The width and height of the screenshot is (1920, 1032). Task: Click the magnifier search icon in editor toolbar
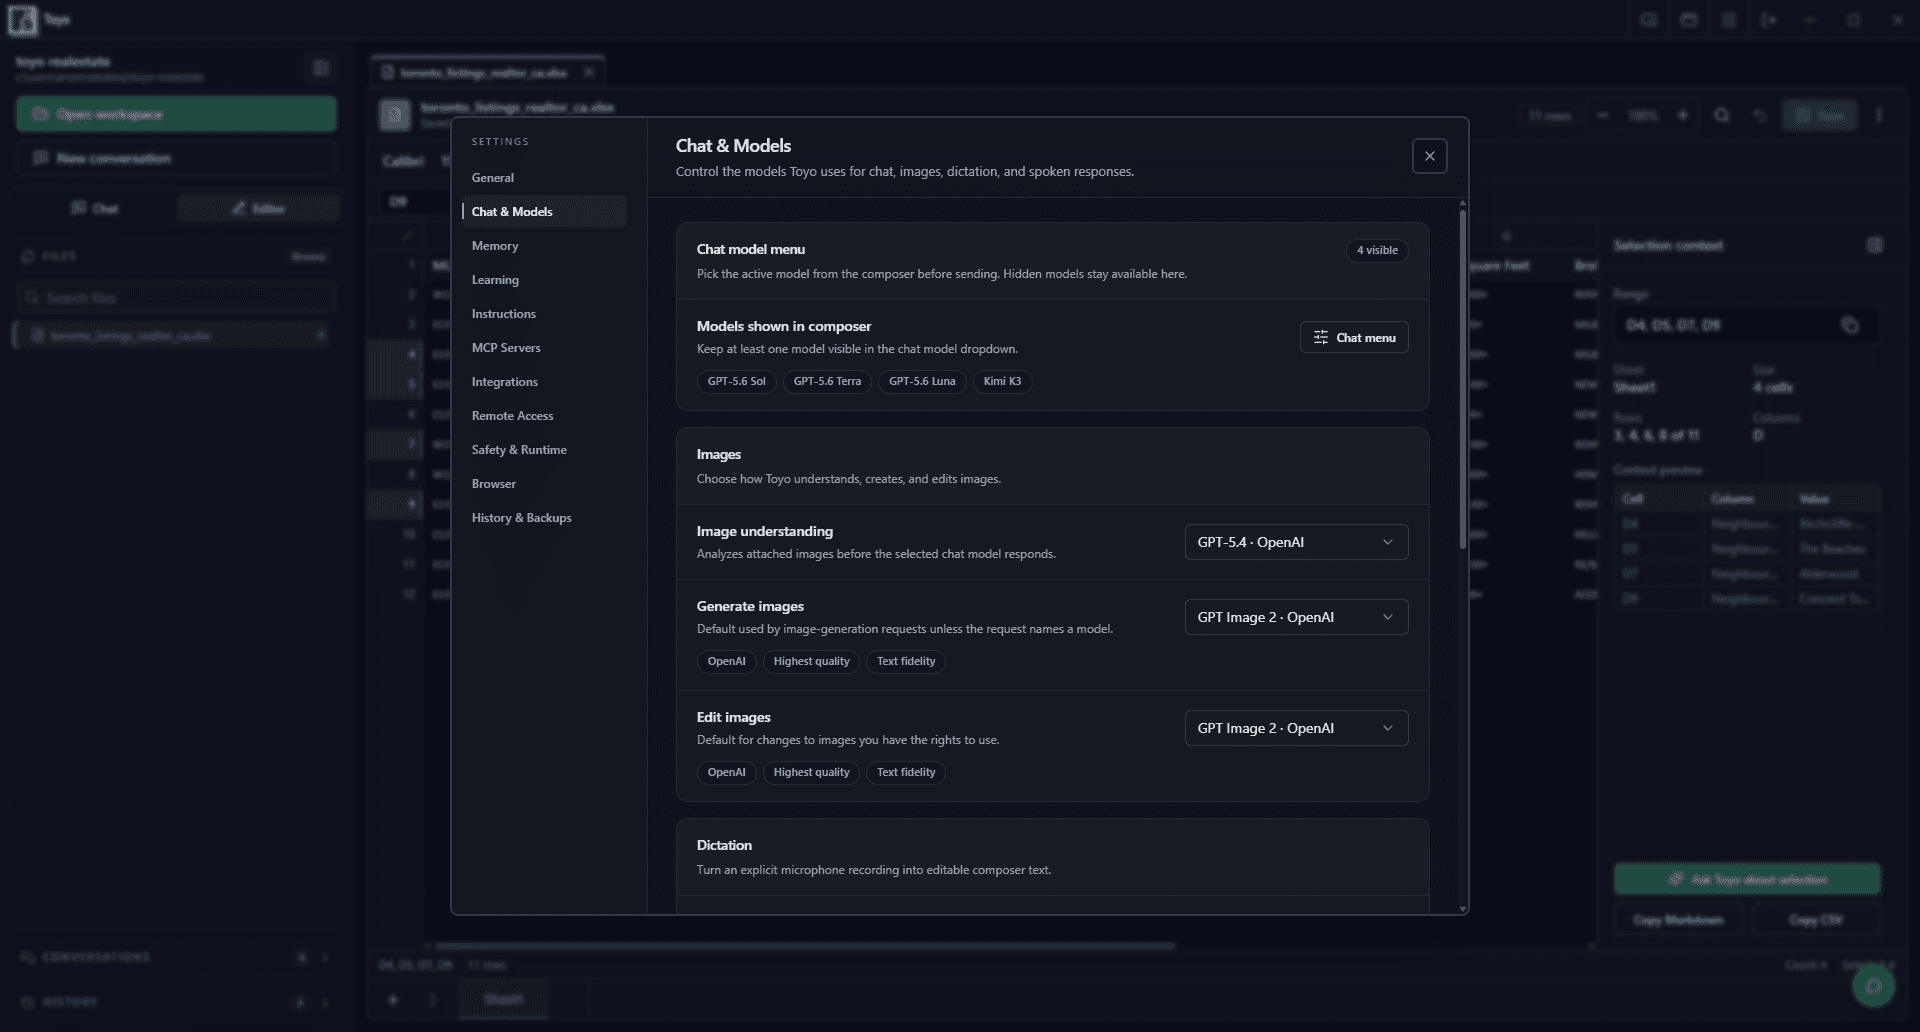pyautogui.click(x=1721, y=115)
